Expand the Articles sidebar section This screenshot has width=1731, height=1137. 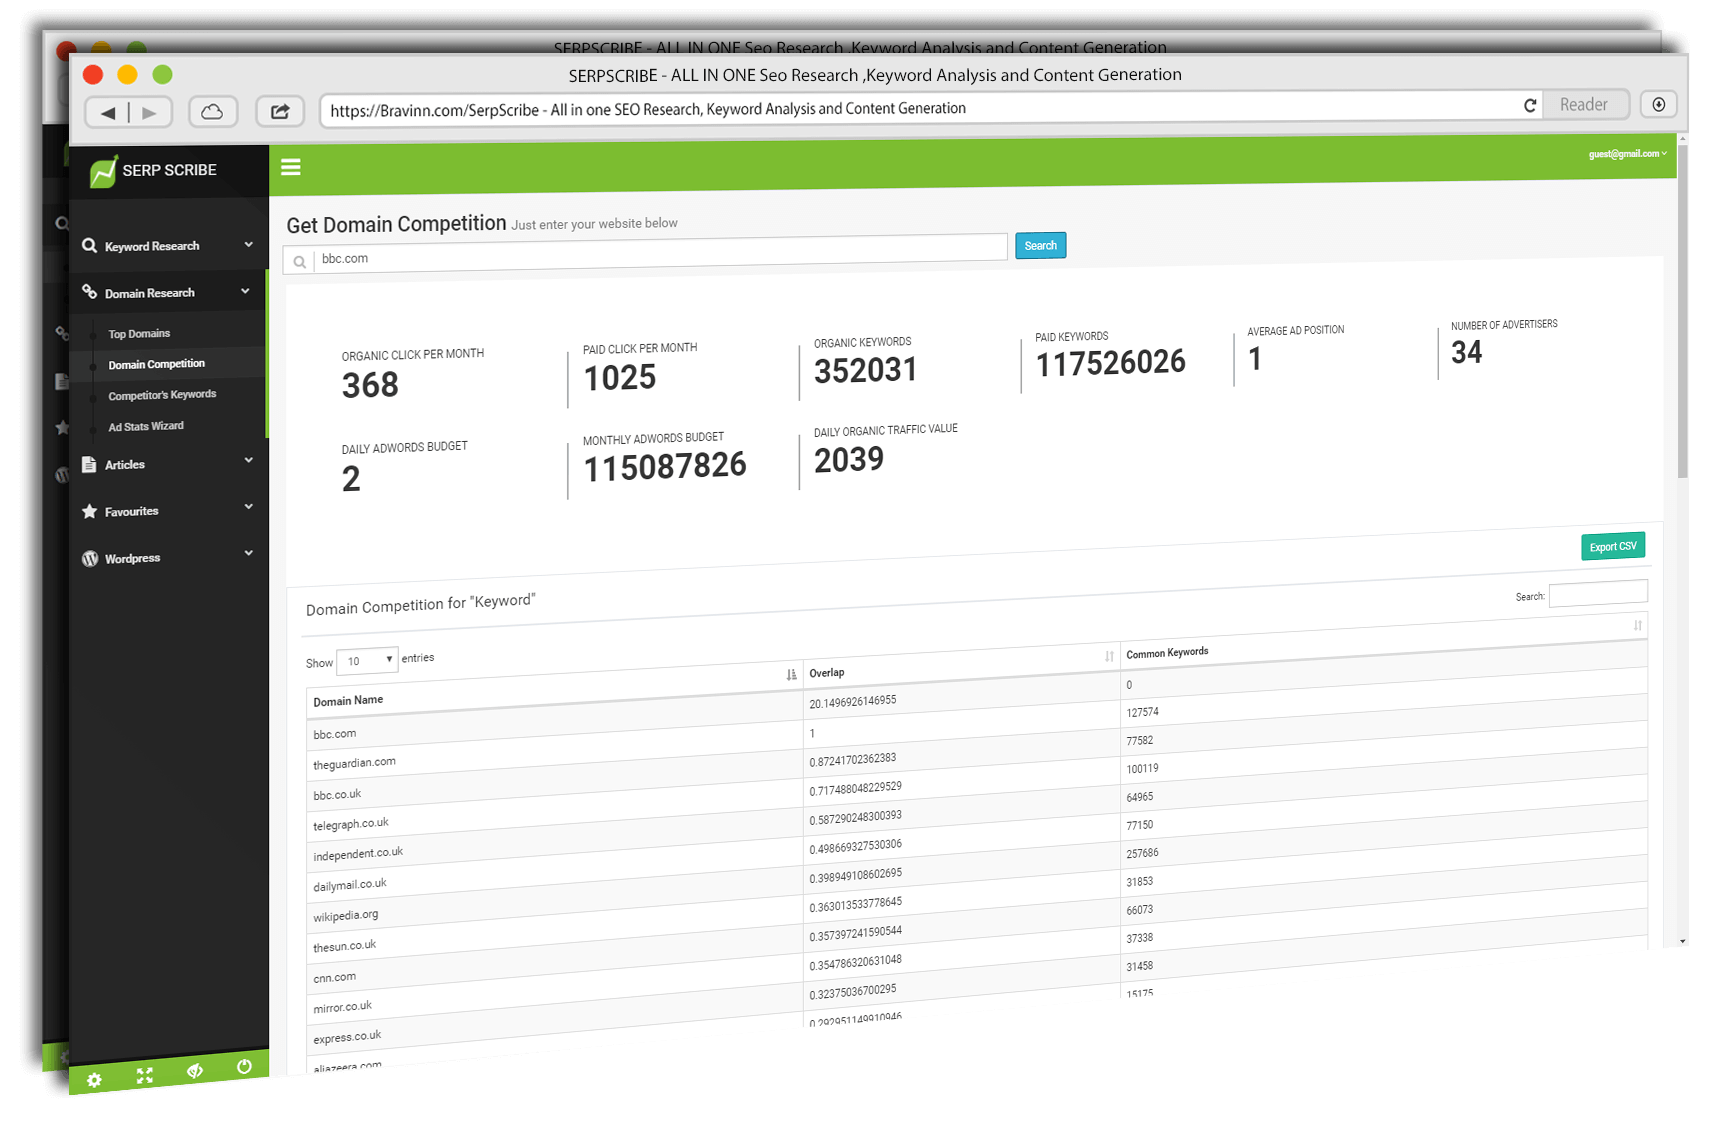167,464
